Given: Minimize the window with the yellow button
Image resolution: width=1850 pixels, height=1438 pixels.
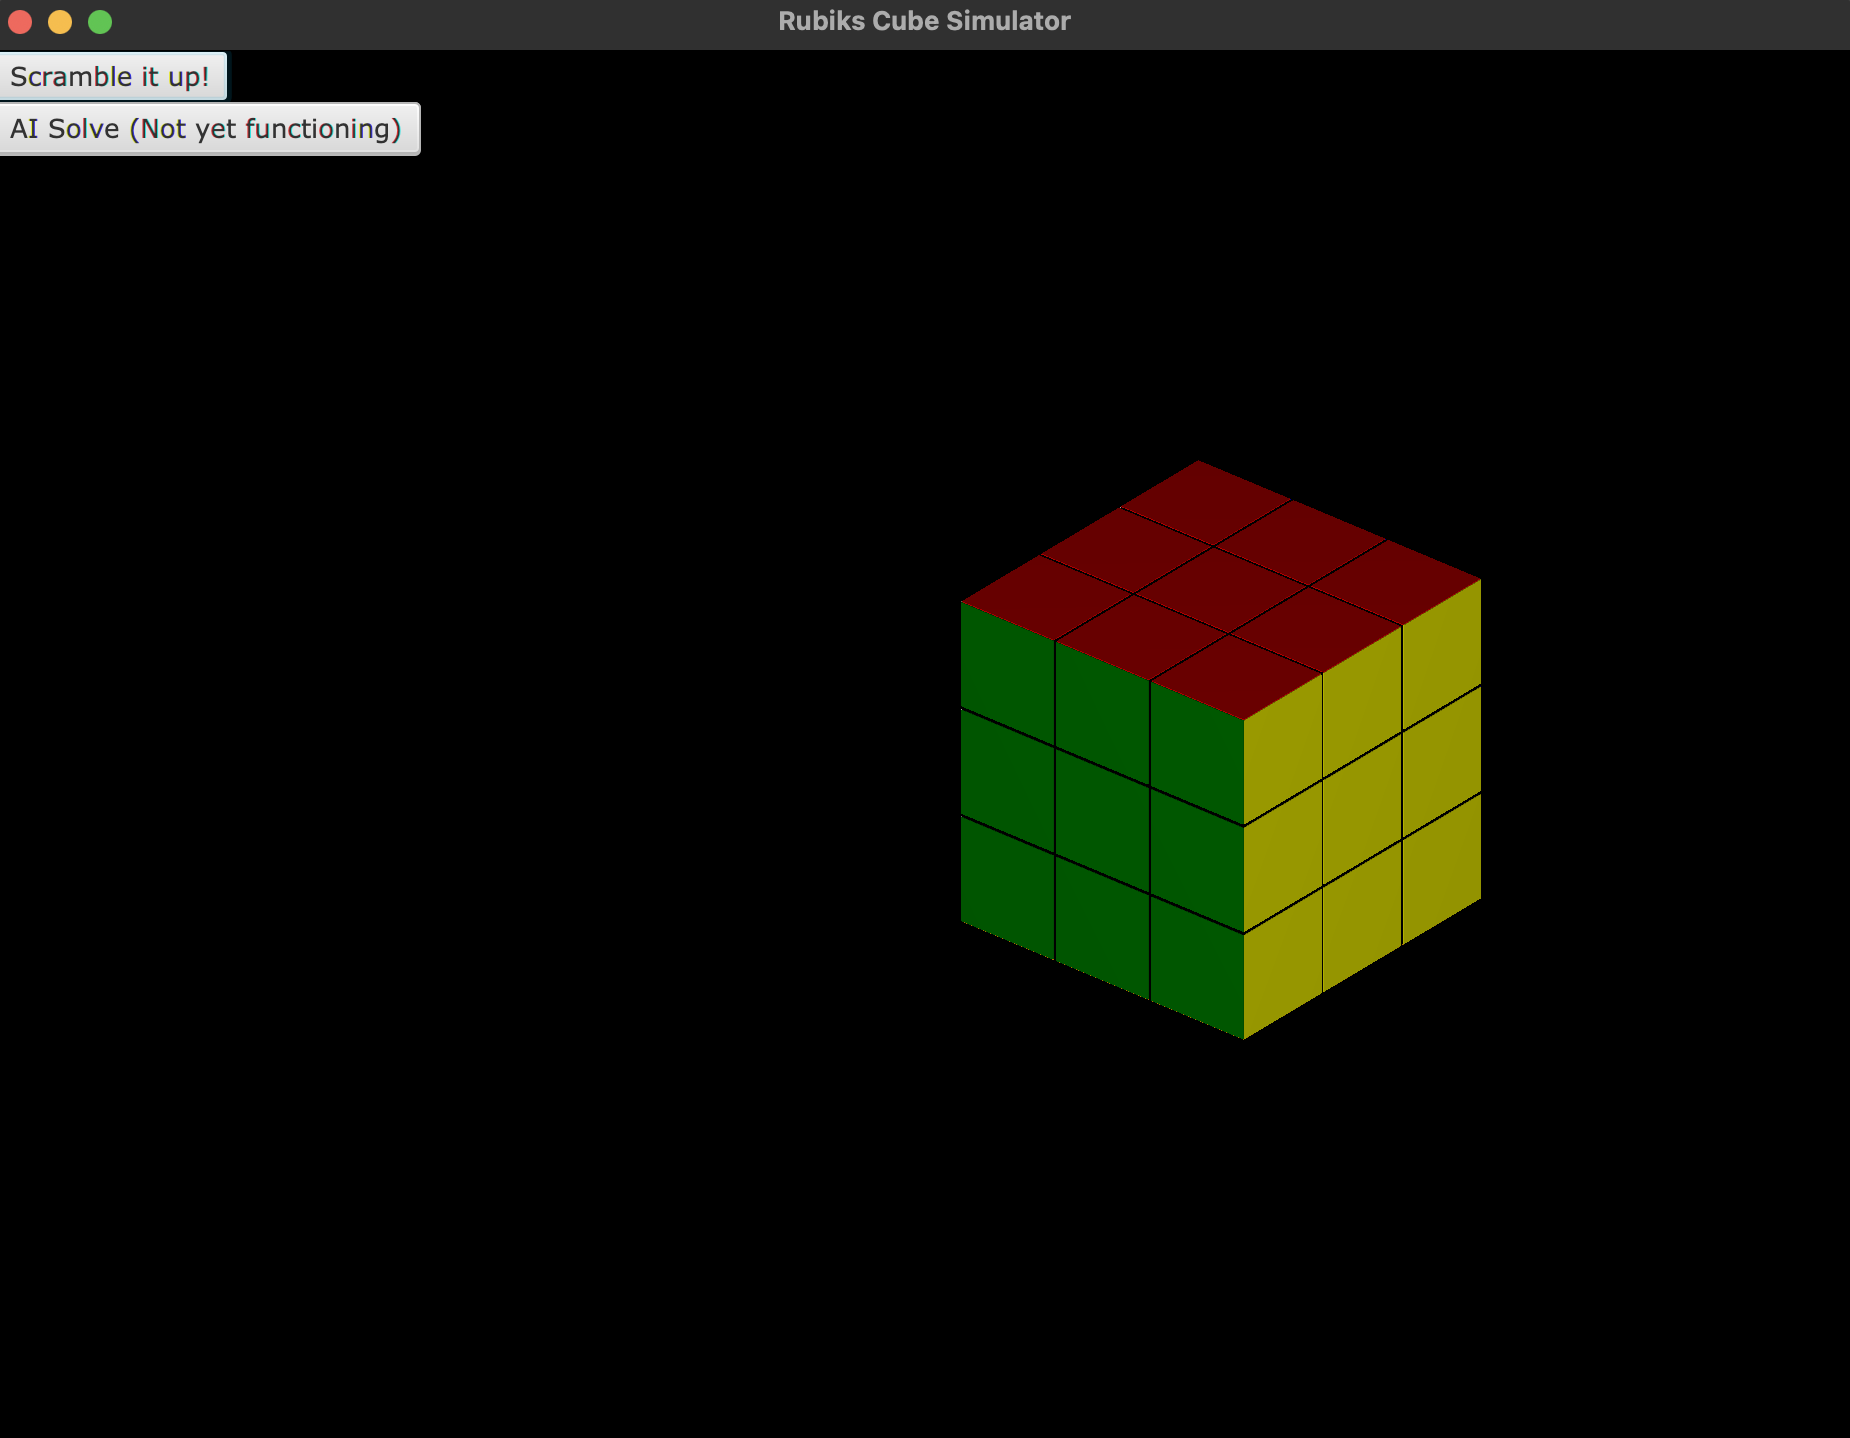Looking at the screenshot, I should pos(60,21).
